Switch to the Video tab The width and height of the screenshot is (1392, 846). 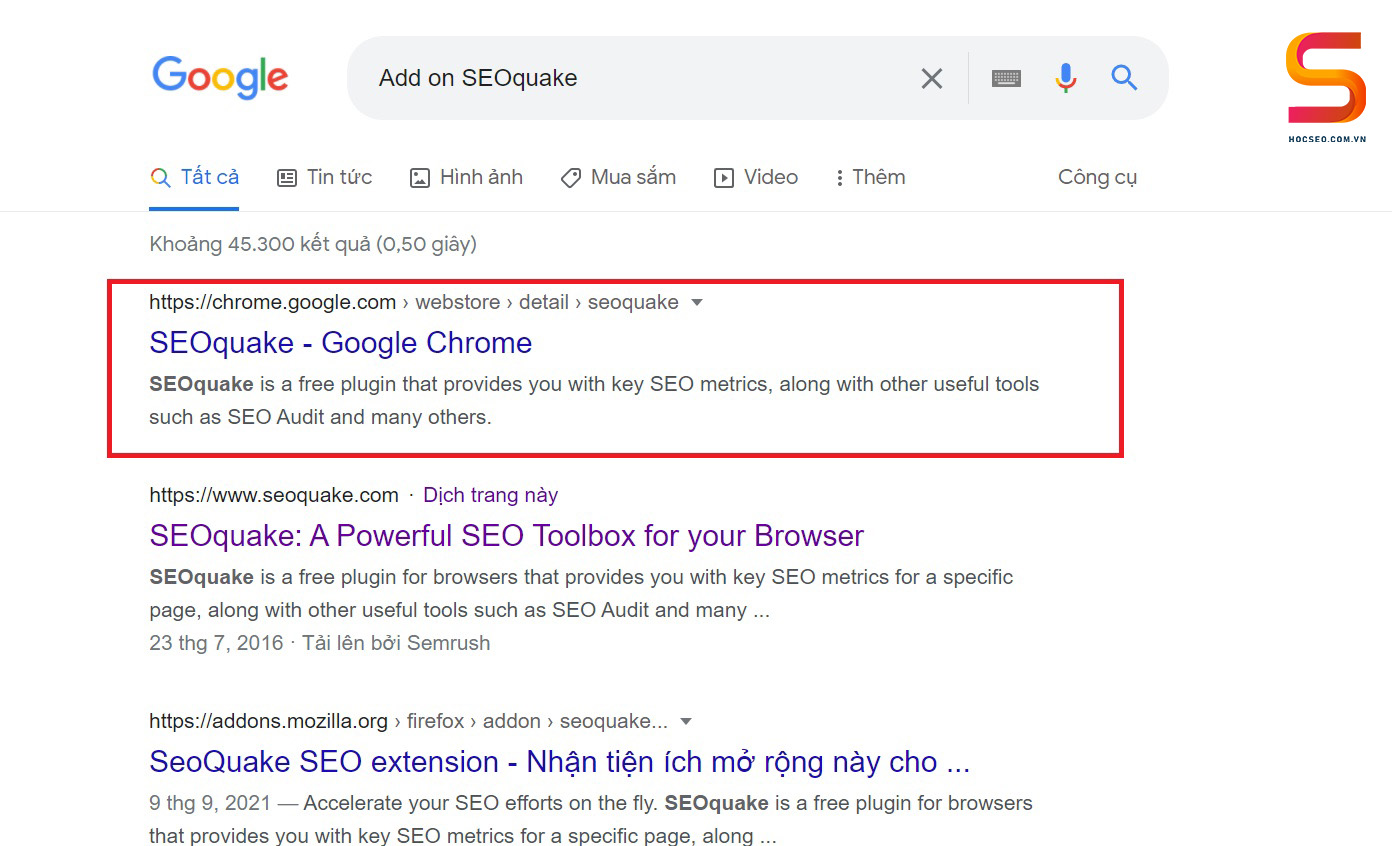(x=755, y=177)
